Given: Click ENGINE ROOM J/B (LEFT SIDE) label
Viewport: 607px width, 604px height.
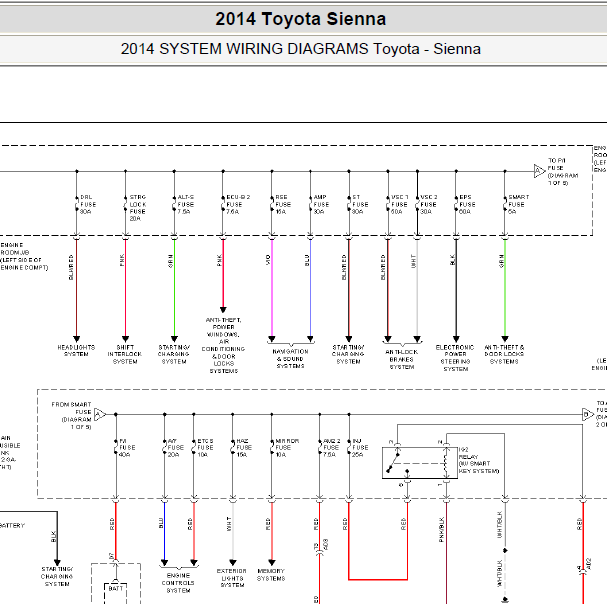Looking at the screenshot, I should coord(24,256).
